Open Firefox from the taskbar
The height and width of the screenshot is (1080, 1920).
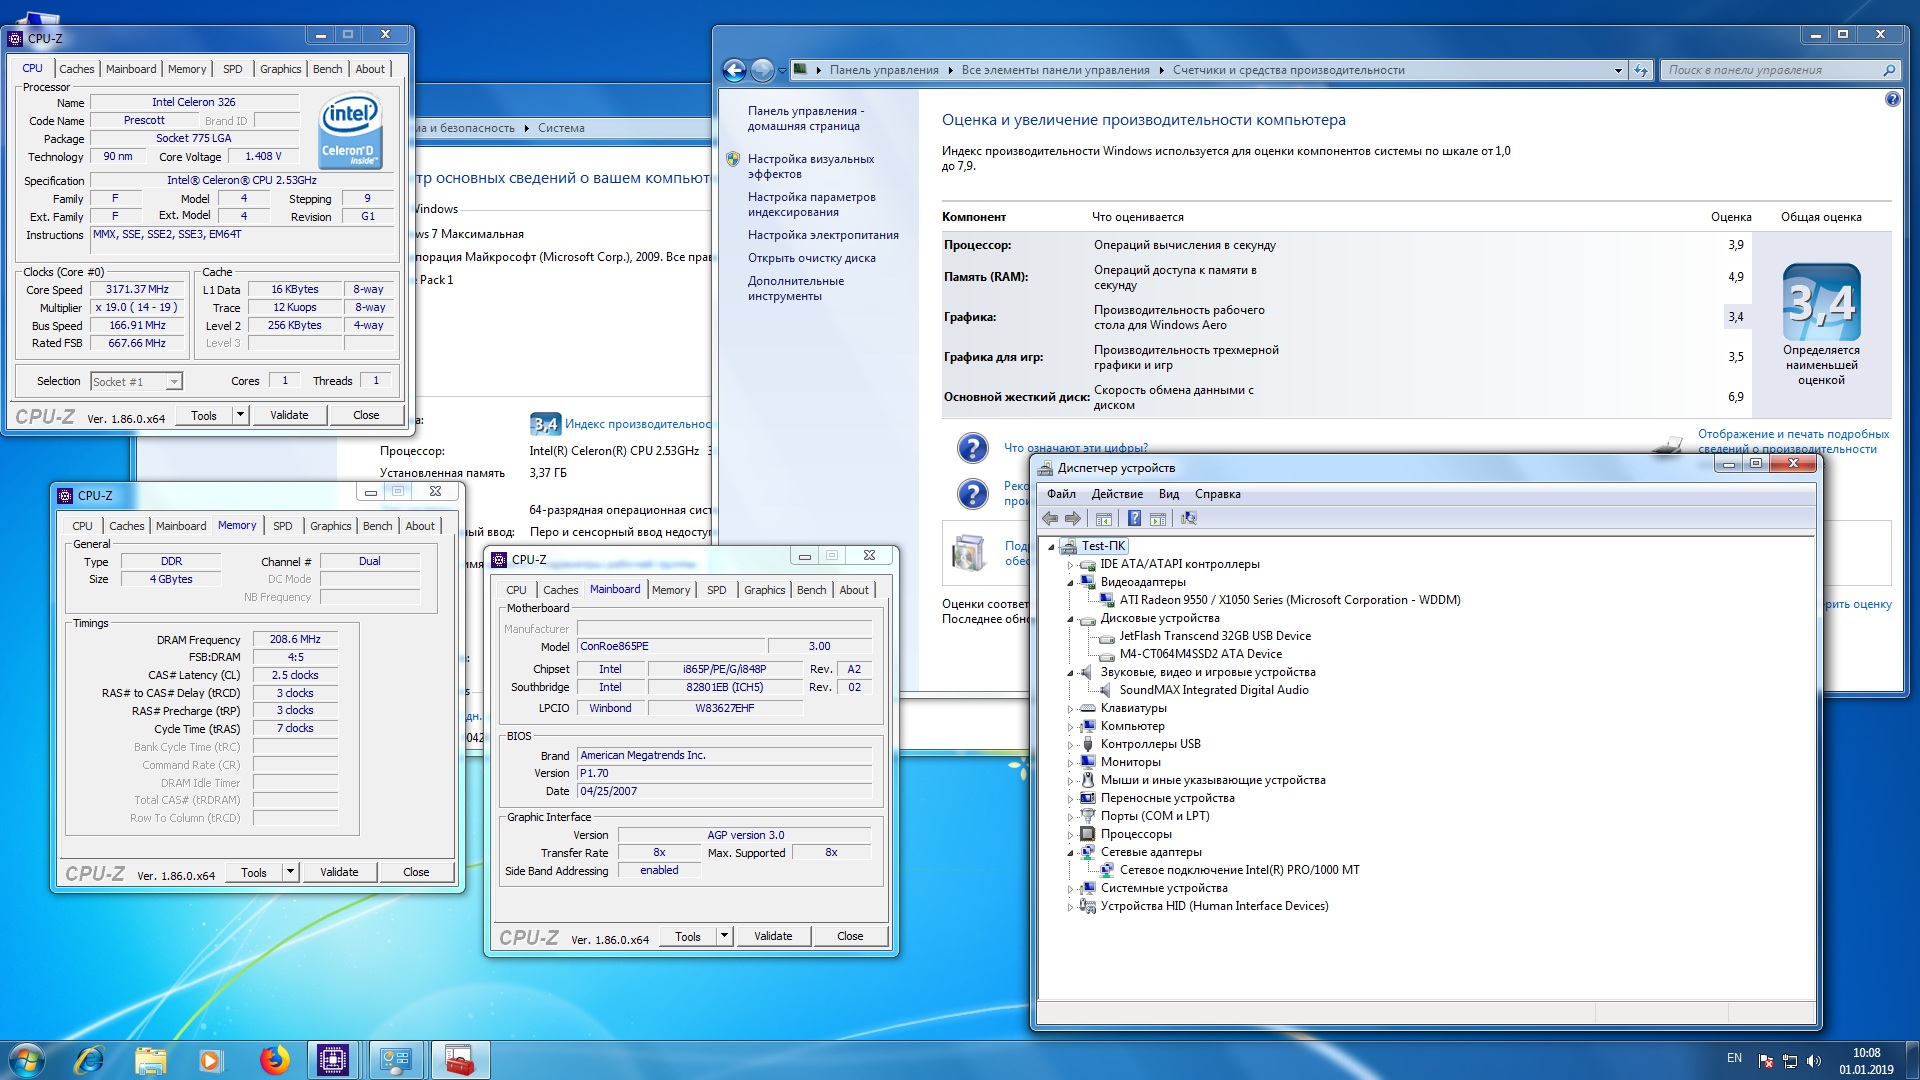pyautogui.click(x=273, y=1060)
